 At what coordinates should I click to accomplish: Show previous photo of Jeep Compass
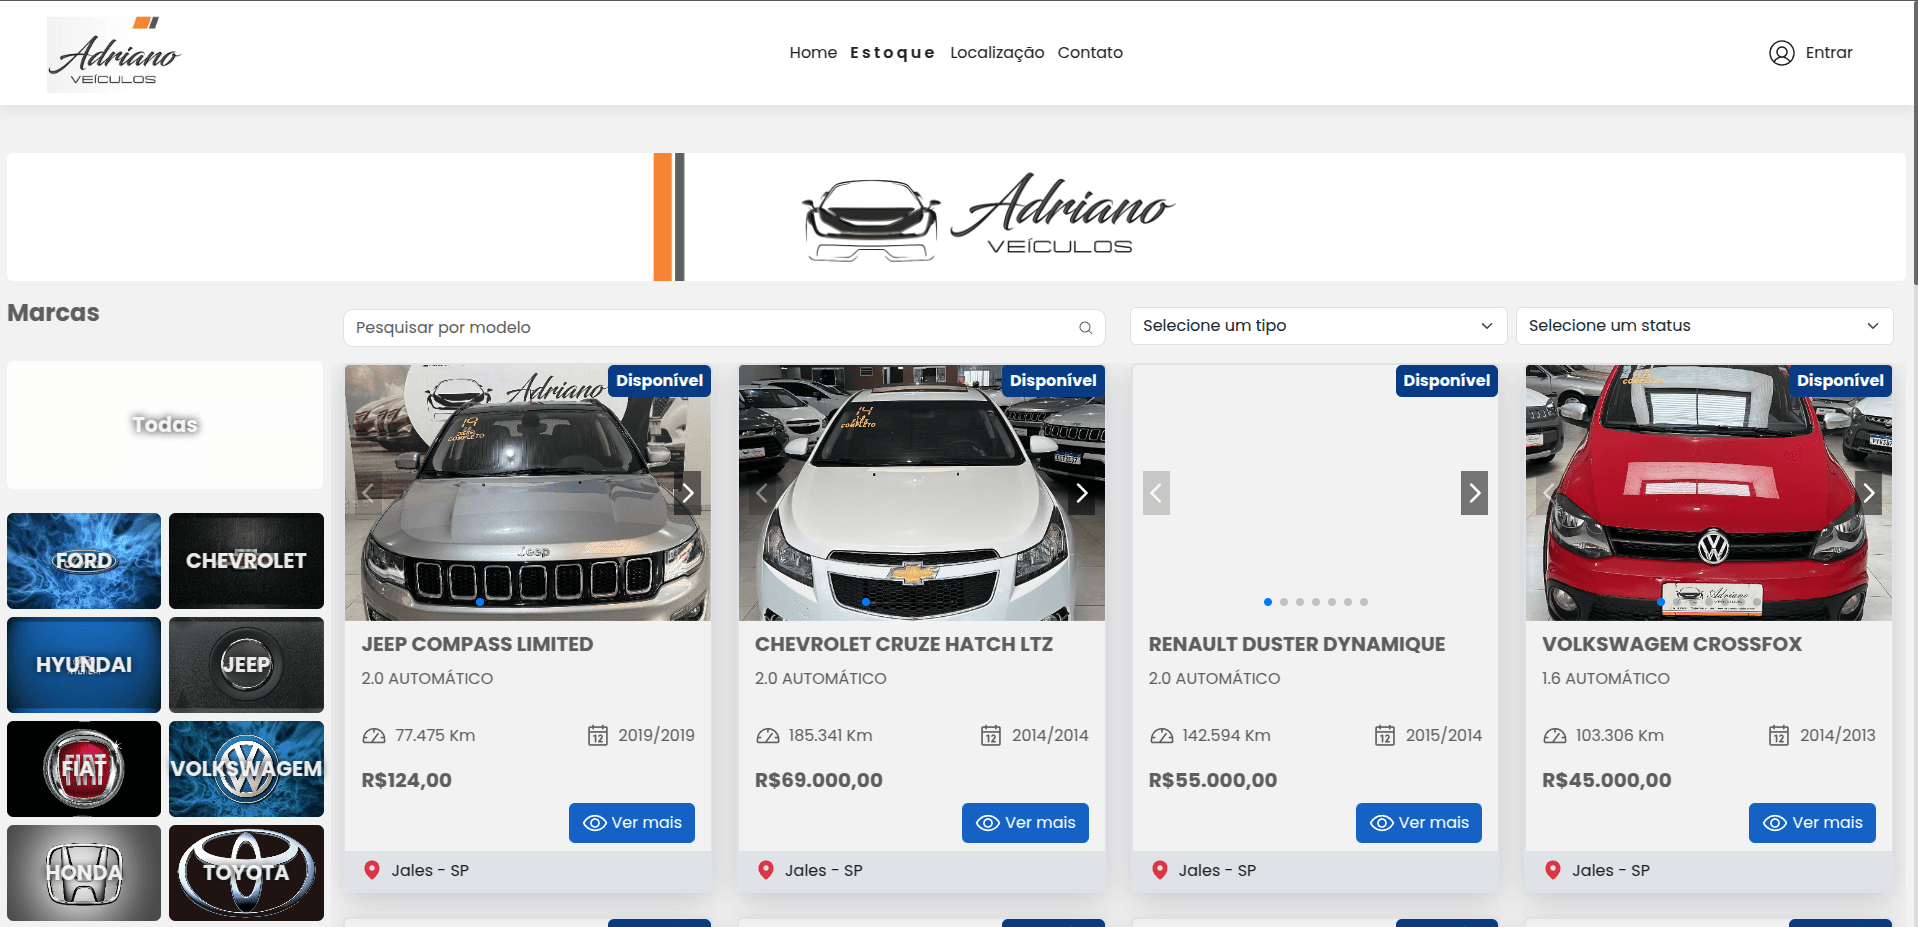[x=369, y=493]
